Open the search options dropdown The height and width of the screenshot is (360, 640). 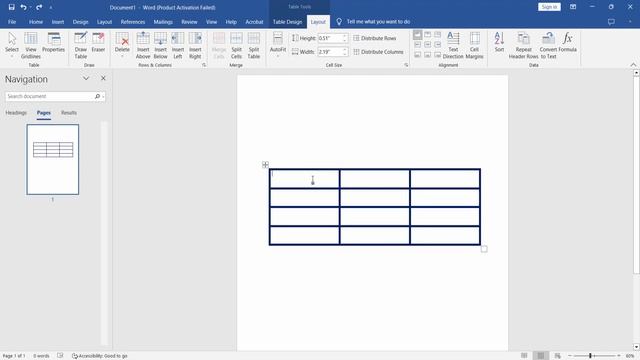point(104,96)
